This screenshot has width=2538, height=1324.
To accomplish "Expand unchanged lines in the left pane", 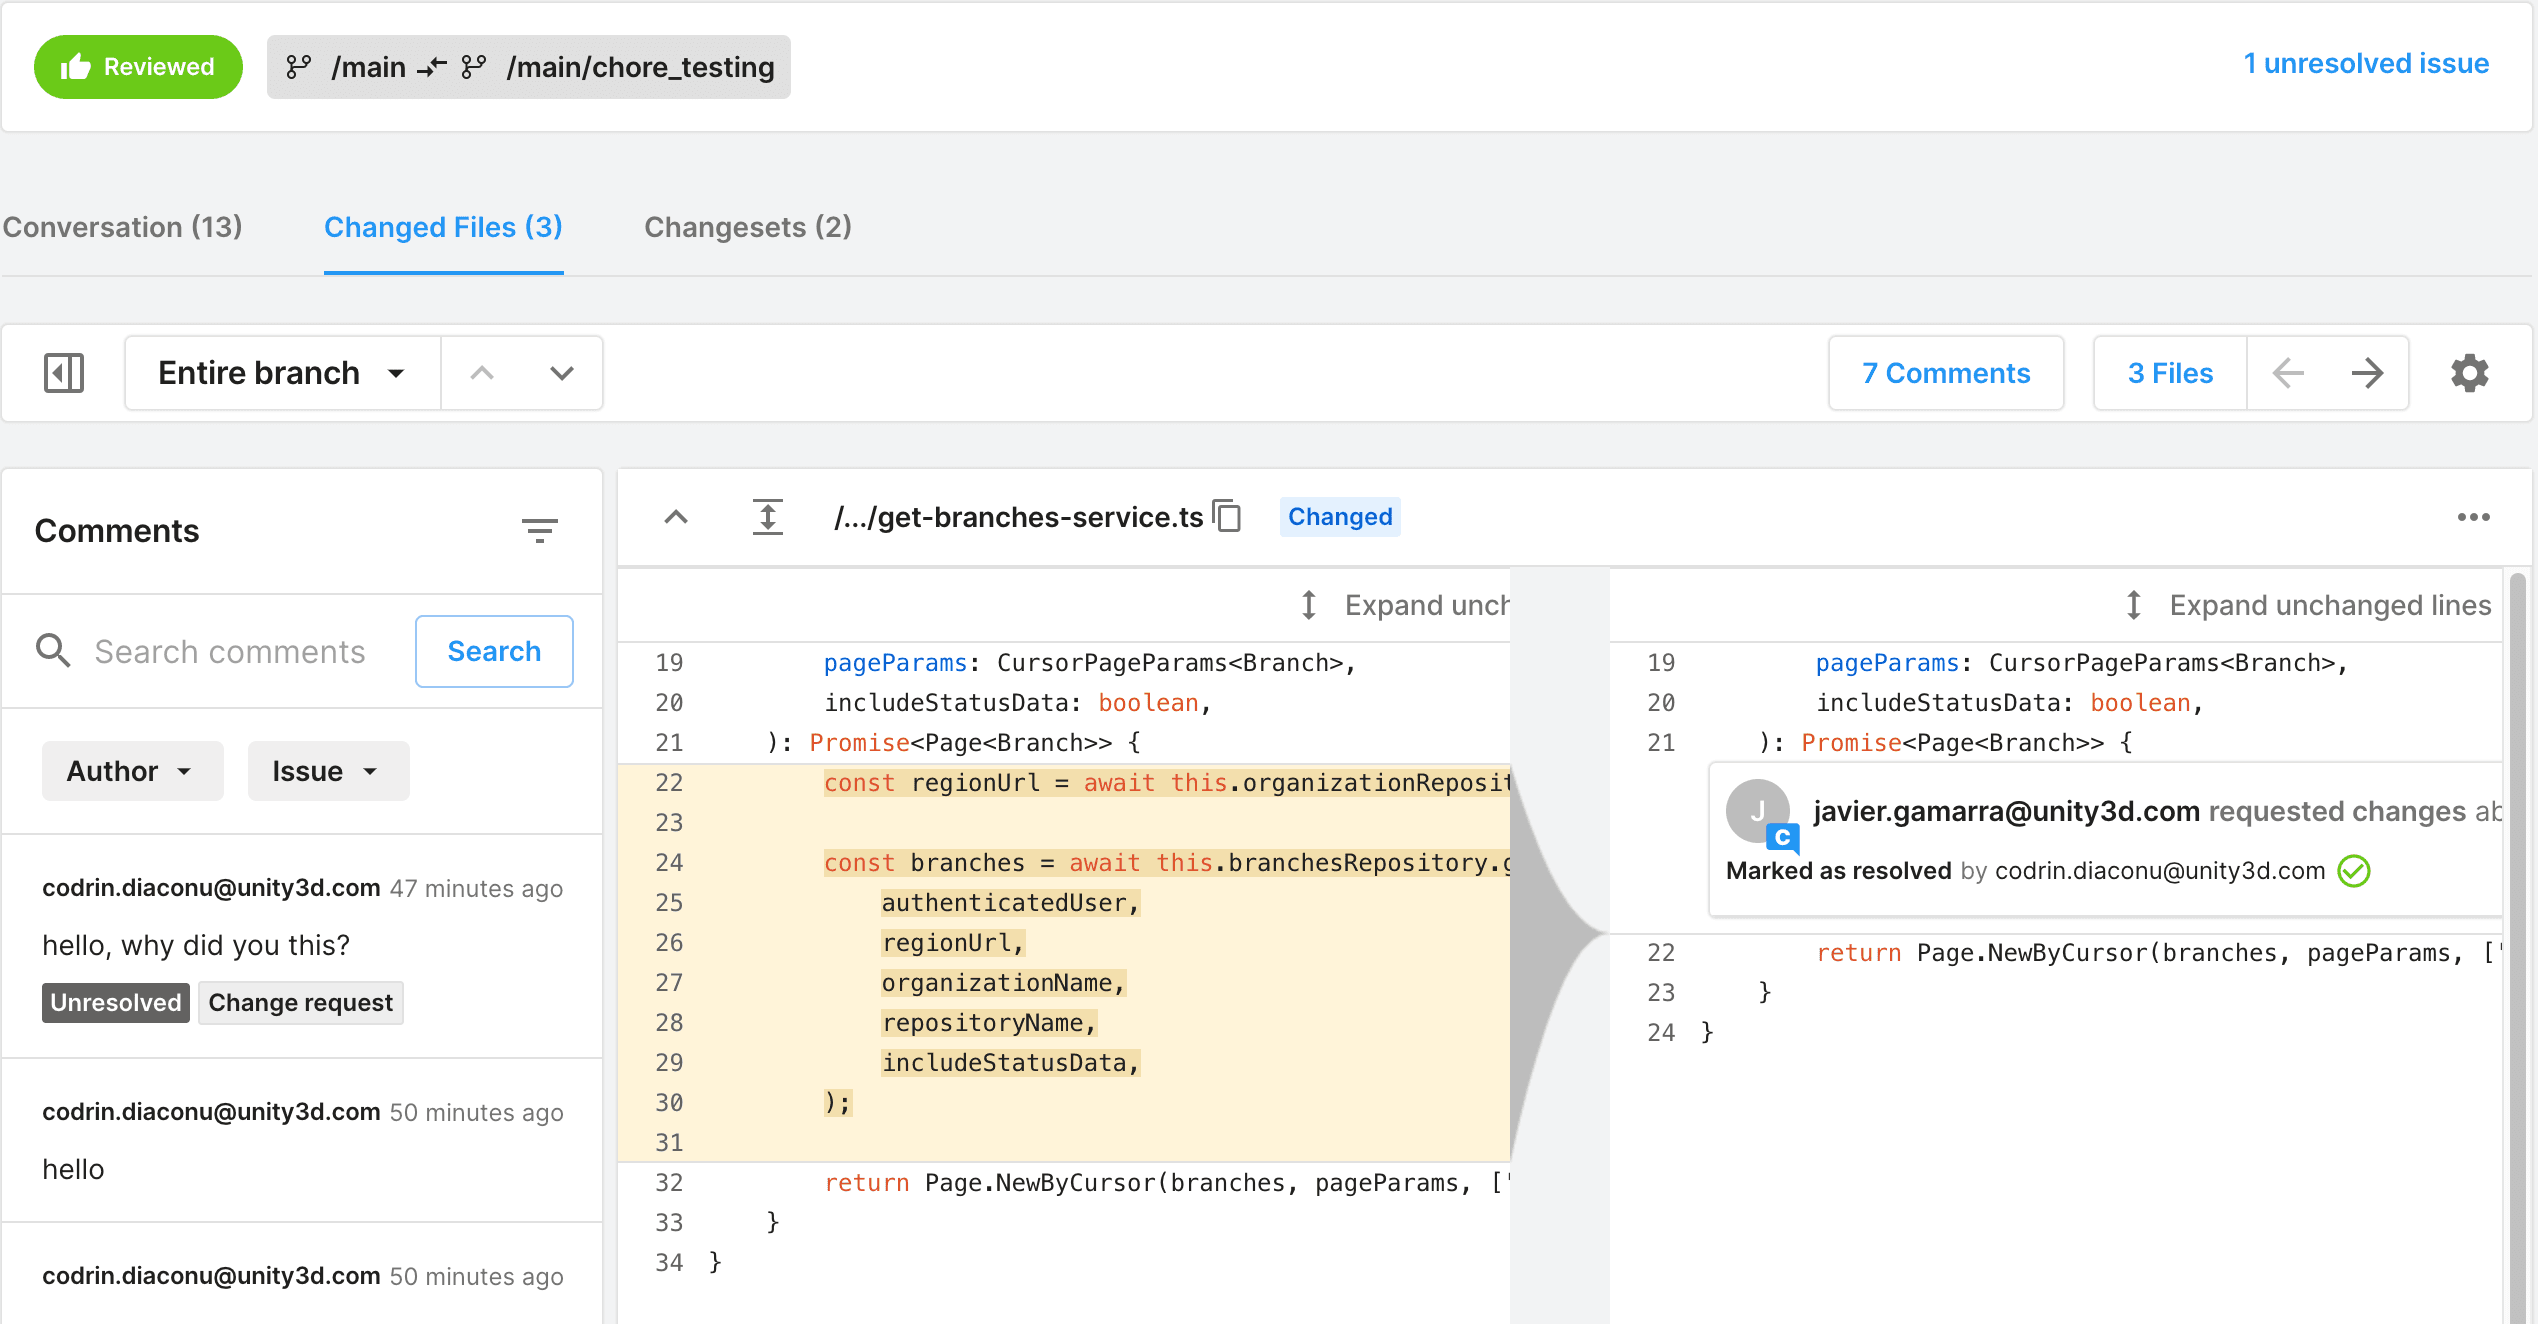I will tap(1404, 605).
